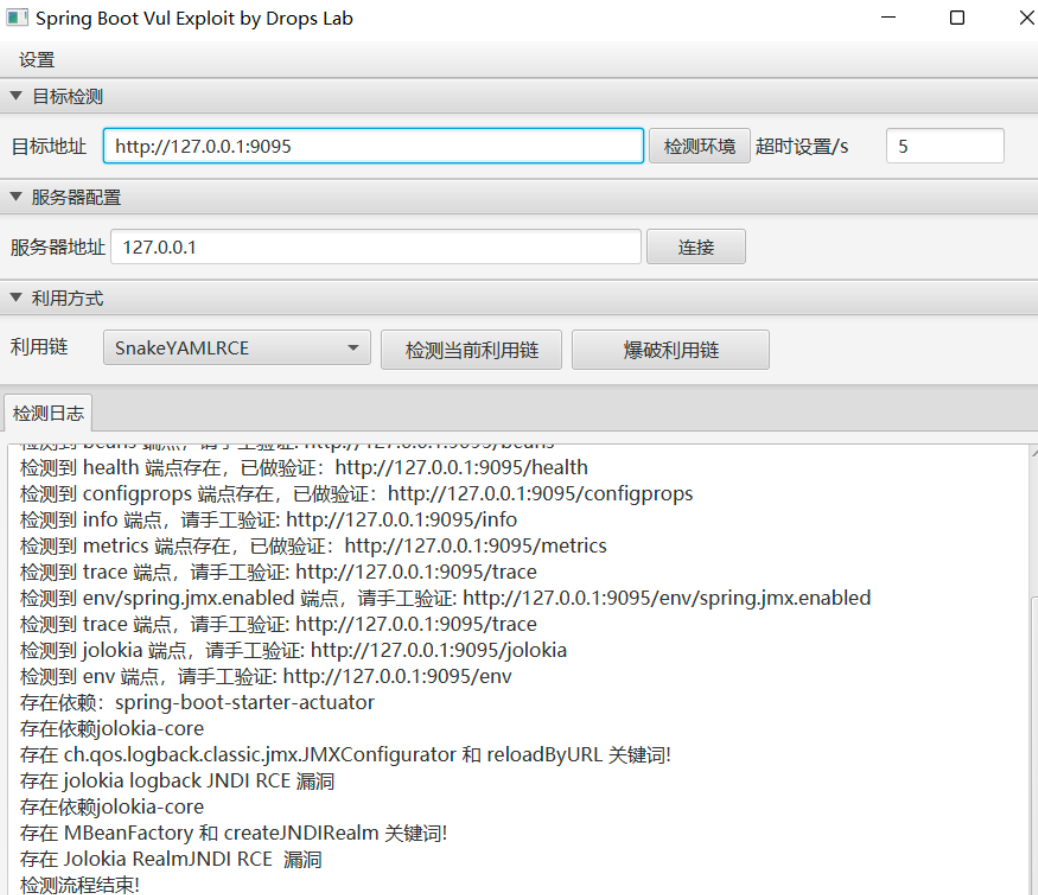Click the log line about health endpoint
Image resolution: width=1038 pixels, height=895 pixels.
pos(304,467)
